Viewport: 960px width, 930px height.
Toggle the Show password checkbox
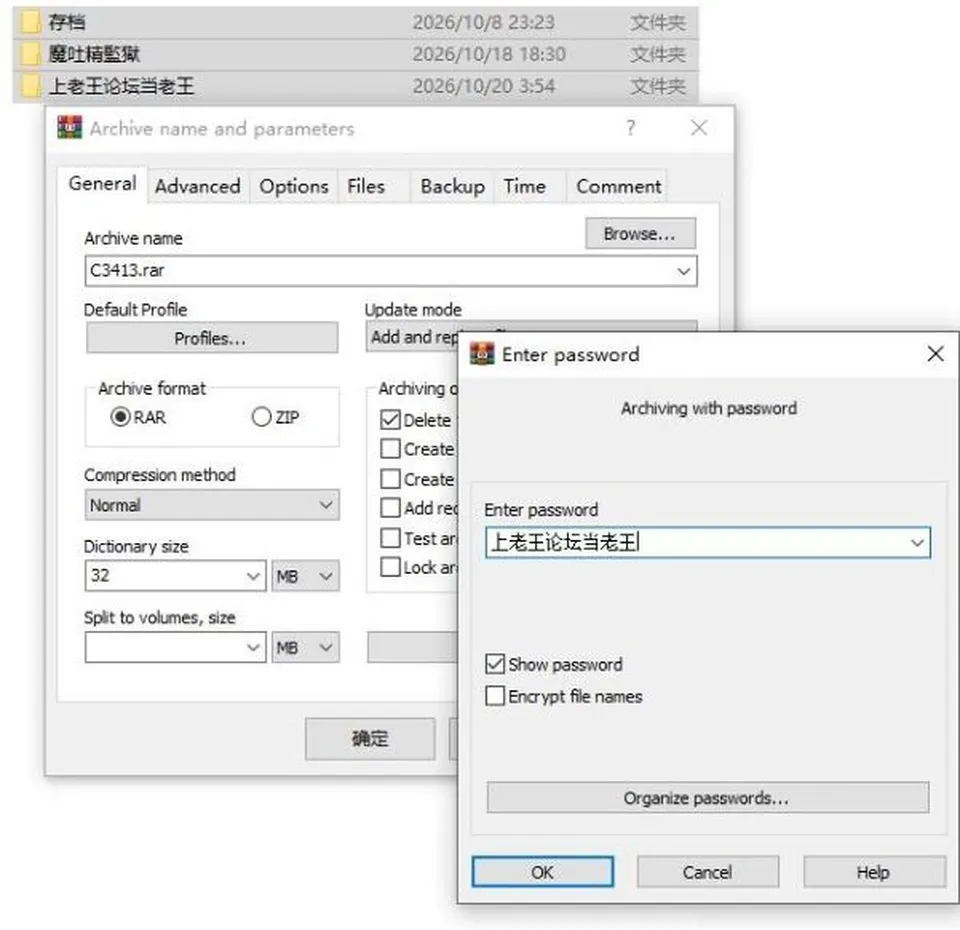pyautogui.click(x=495, y=664)
